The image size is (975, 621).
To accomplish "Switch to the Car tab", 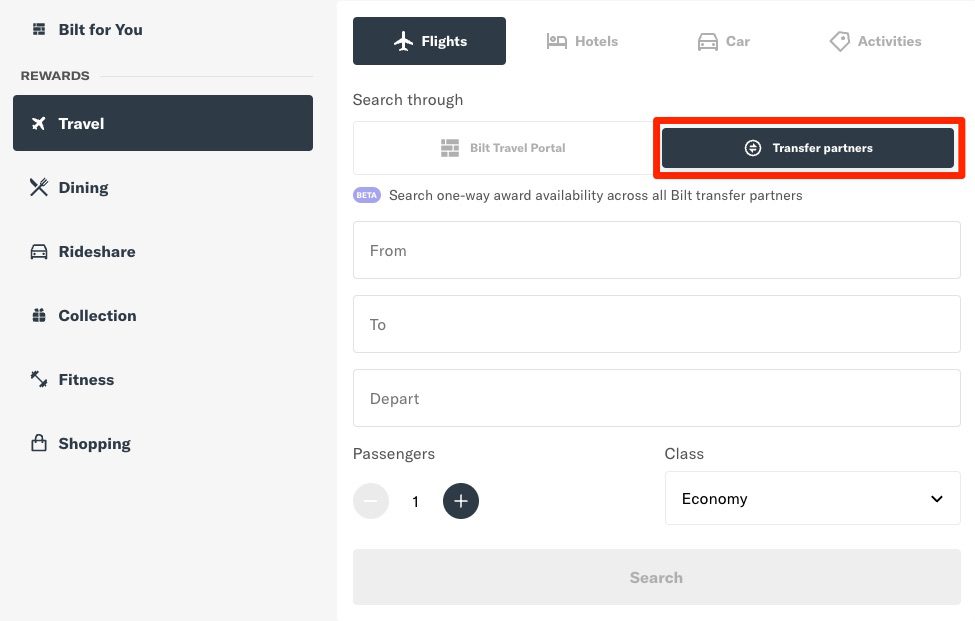I will point(723,42).
